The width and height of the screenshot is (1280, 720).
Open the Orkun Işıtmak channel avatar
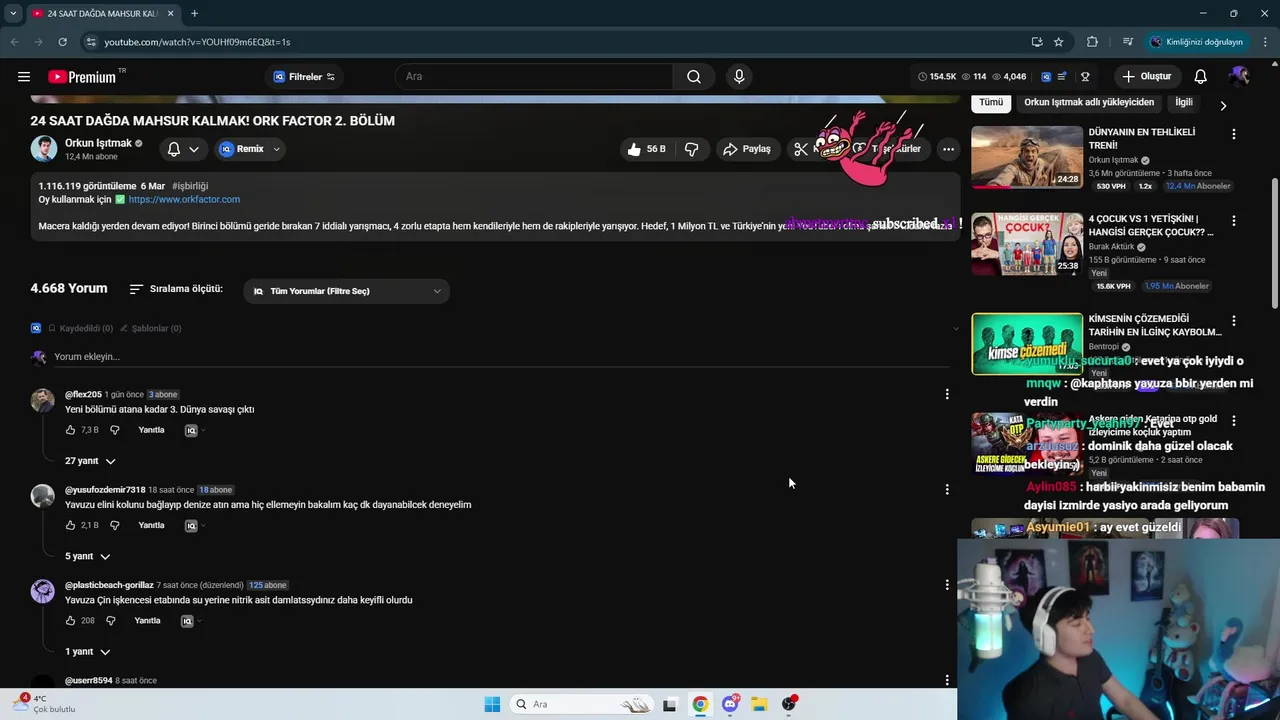click(43, 149)
